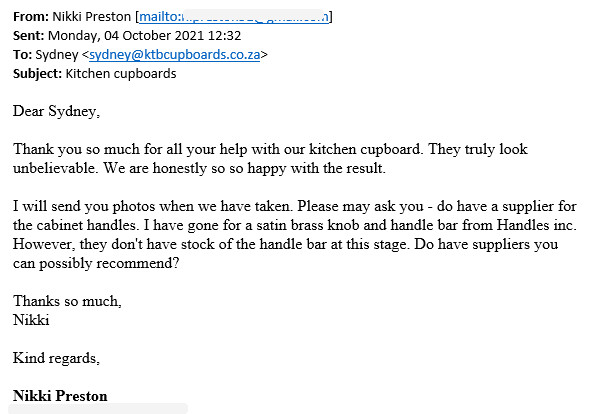Click the "Handles inc." text in the body
This screenshot has width=590, height=414.
(x=537, y=225)
